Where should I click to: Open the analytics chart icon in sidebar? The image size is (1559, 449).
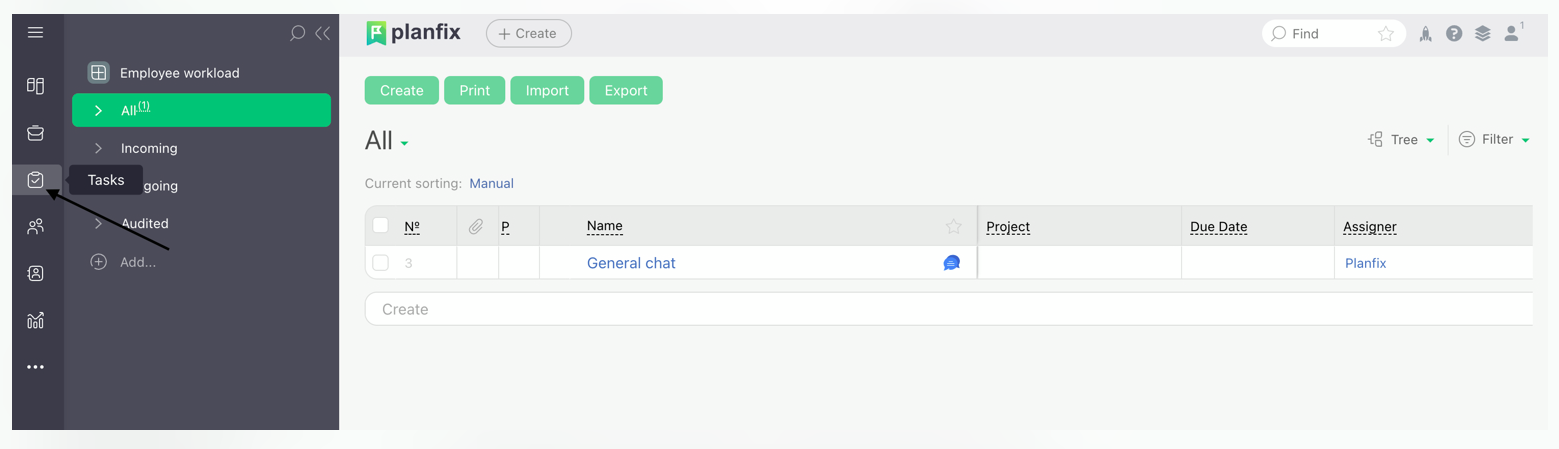pyautogui.click(x=36, y=320)
